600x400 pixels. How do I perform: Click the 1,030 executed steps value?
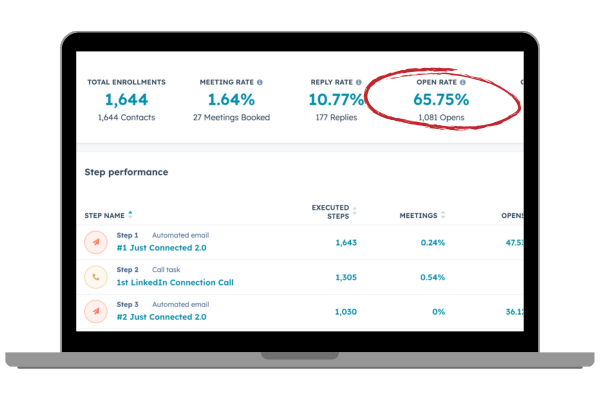click(346, 312)
